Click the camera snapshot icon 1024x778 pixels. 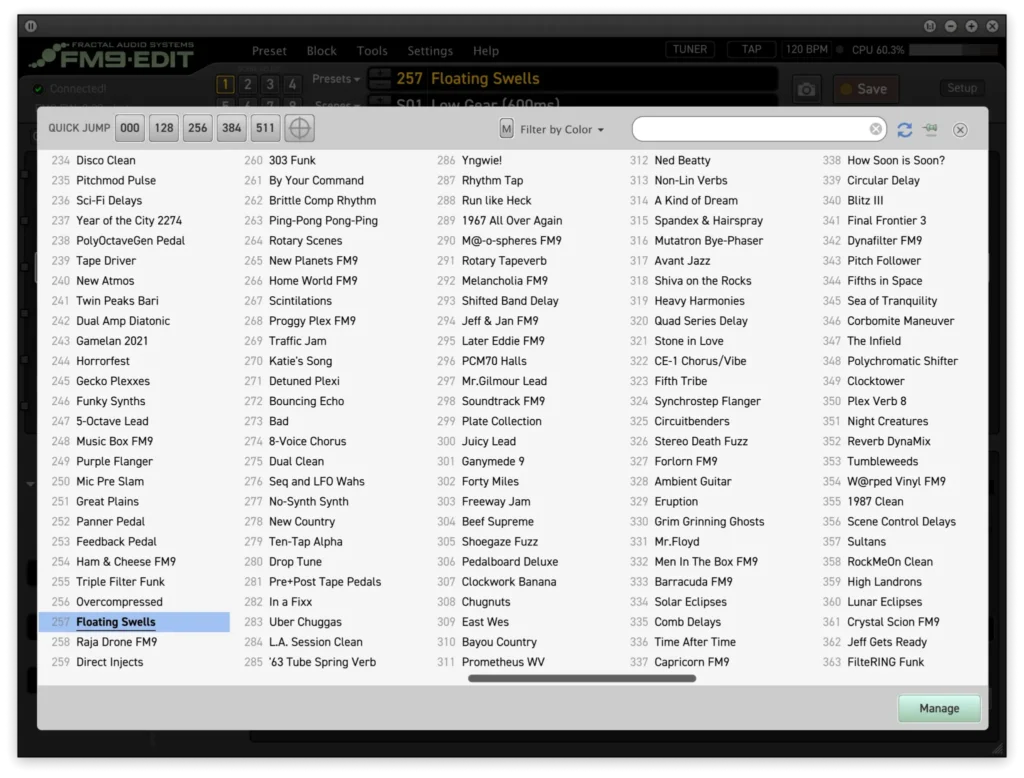pyautogui.click(x=806, y=89)
